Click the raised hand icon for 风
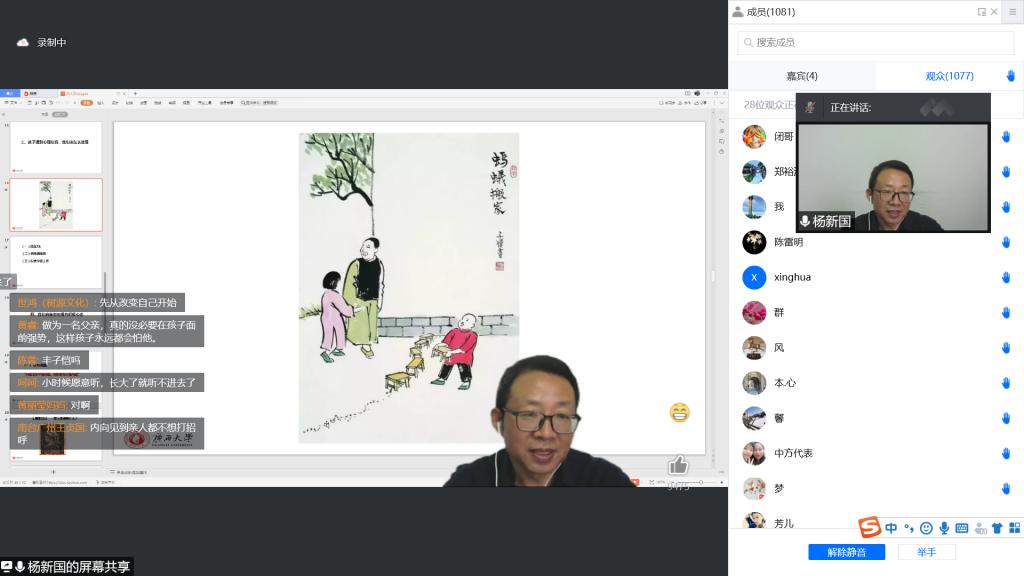Viewport: 1024px width, 576px height. coord(1006,348)
